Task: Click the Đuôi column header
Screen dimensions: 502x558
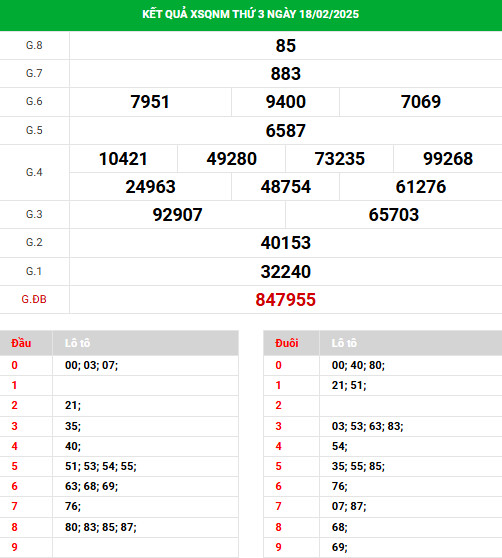Action: tap(287, 343)
